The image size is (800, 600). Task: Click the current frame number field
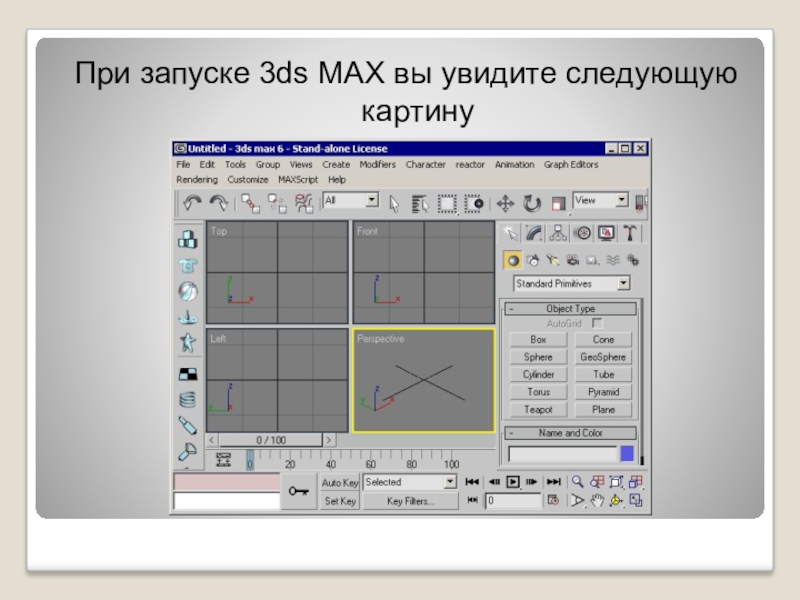[513, 501]
